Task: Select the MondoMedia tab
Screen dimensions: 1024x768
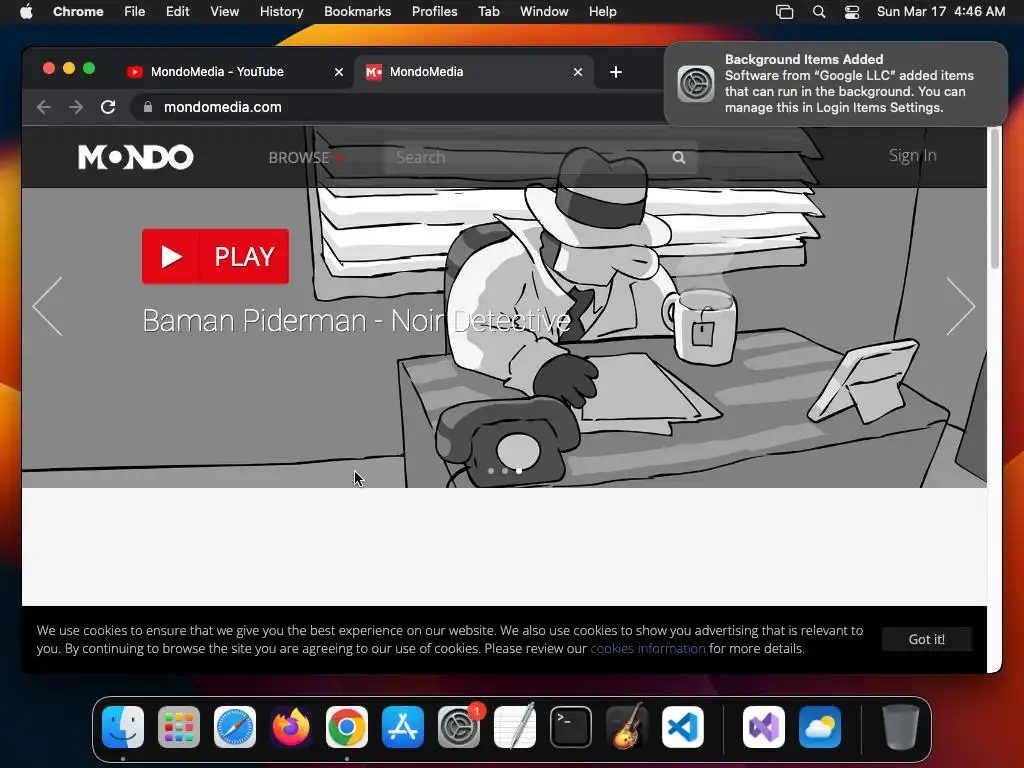Action: coord(473,72)
